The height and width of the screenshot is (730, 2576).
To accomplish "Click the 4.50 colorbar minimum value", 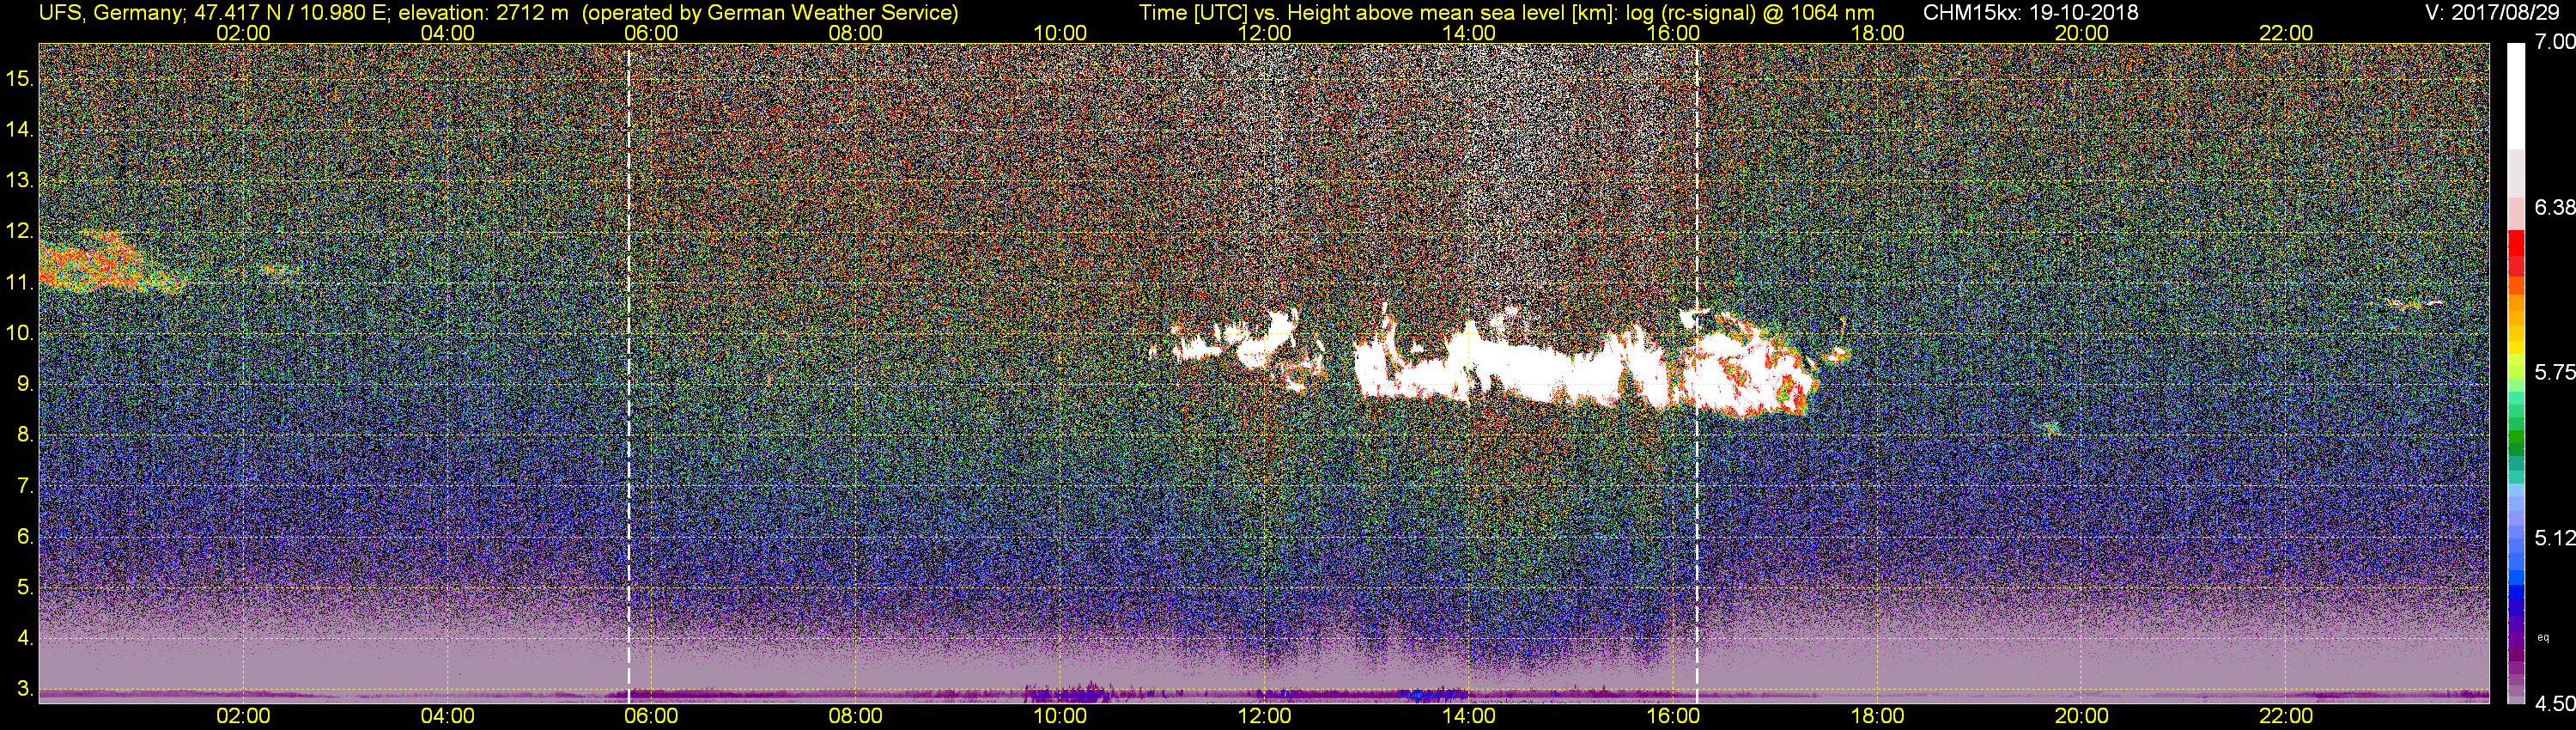I will click(2554, 704).
